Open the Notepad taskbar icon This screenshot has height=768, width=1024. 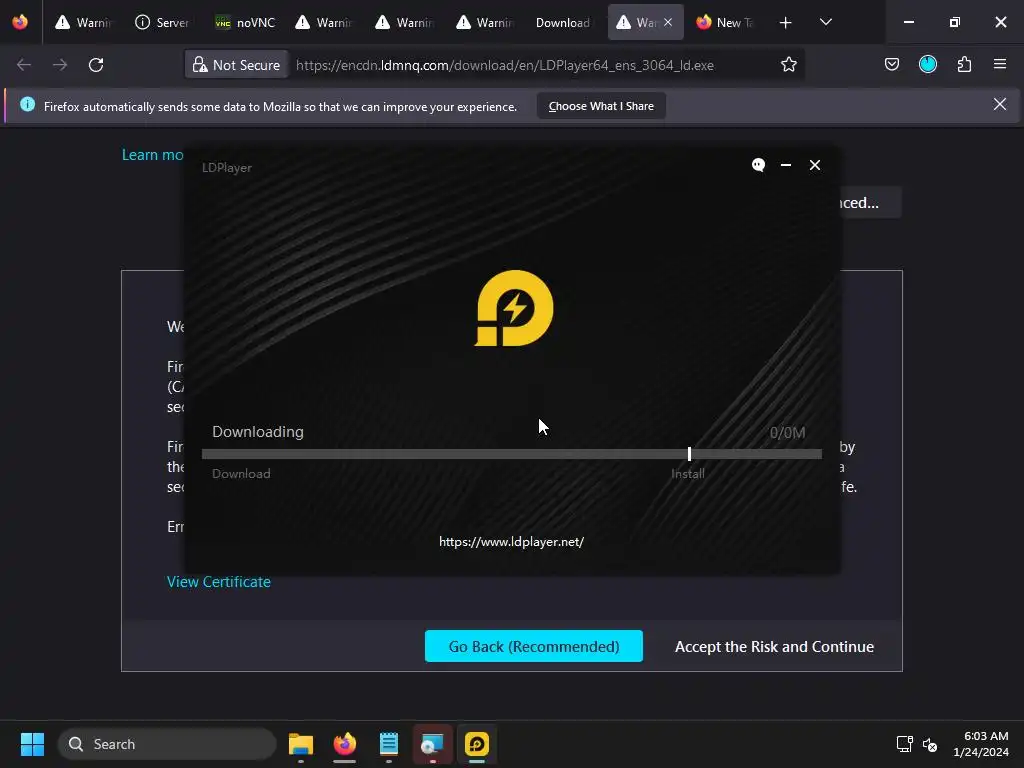pos(389,744)
